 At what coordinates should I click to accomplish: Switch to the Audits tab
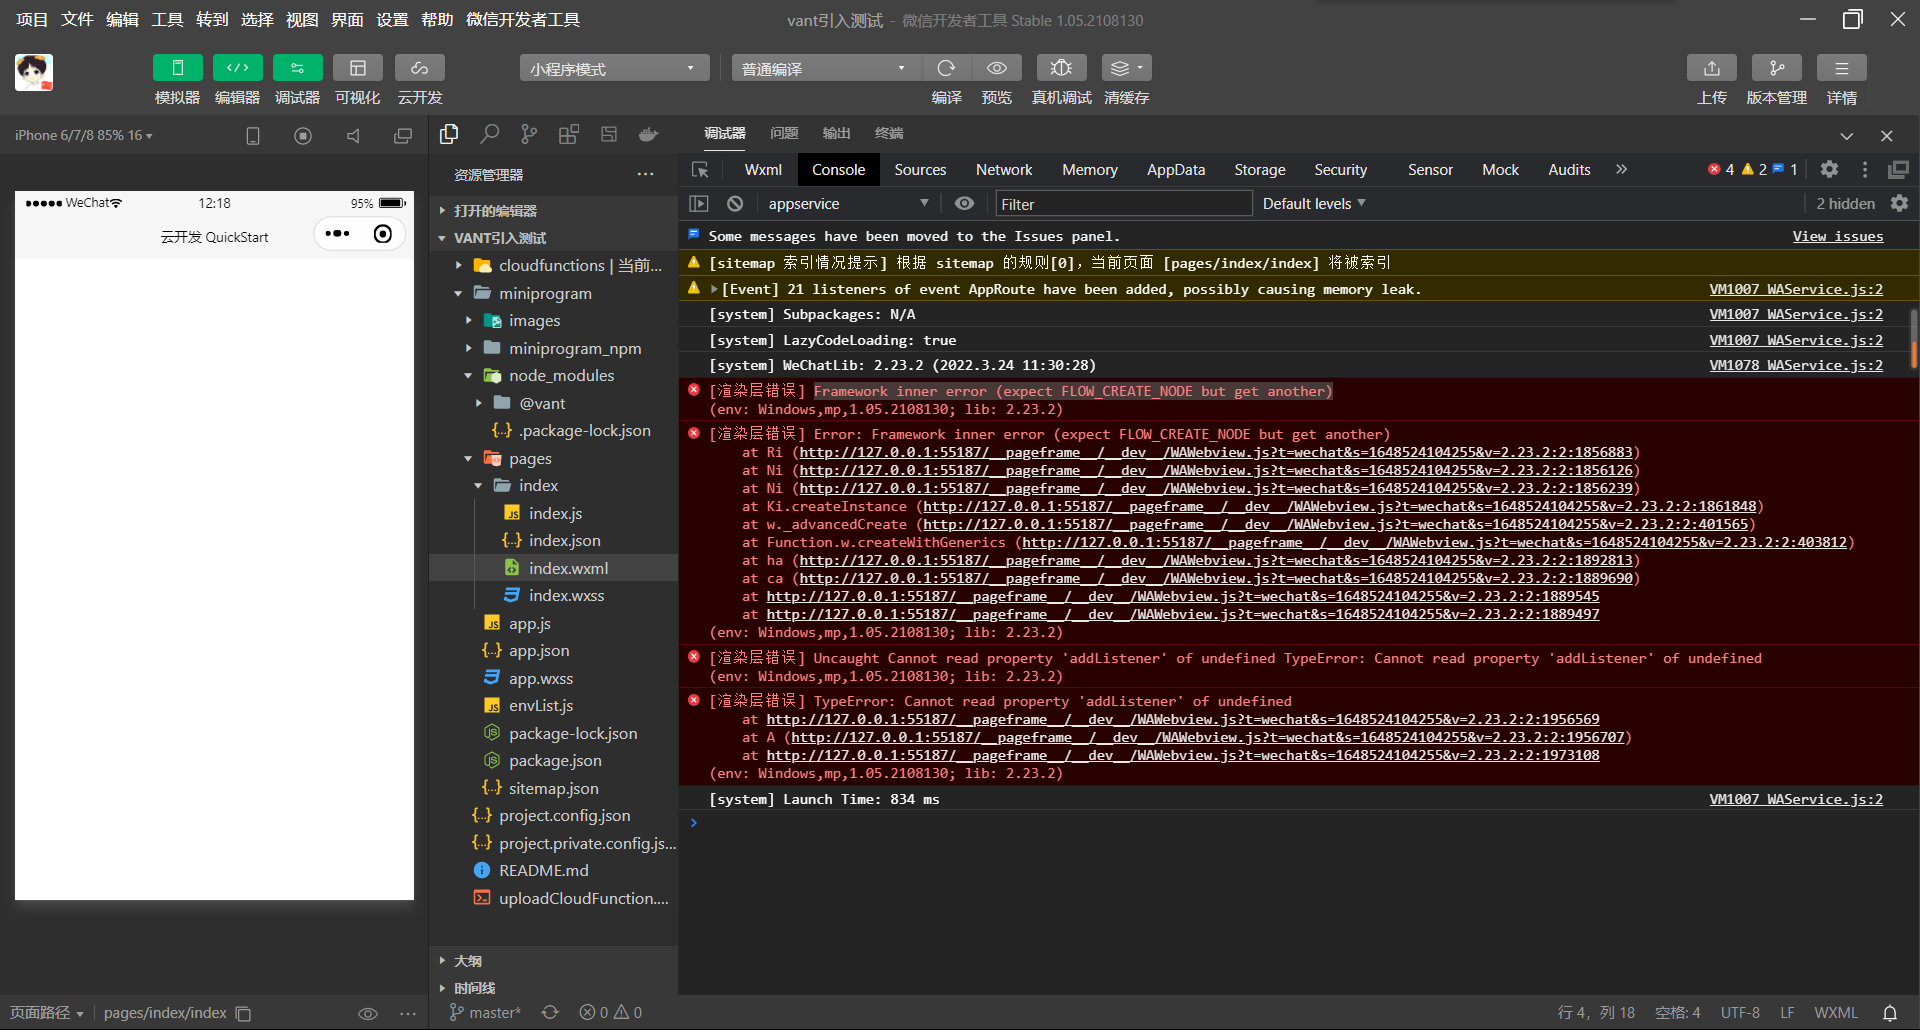[1569, 170]
